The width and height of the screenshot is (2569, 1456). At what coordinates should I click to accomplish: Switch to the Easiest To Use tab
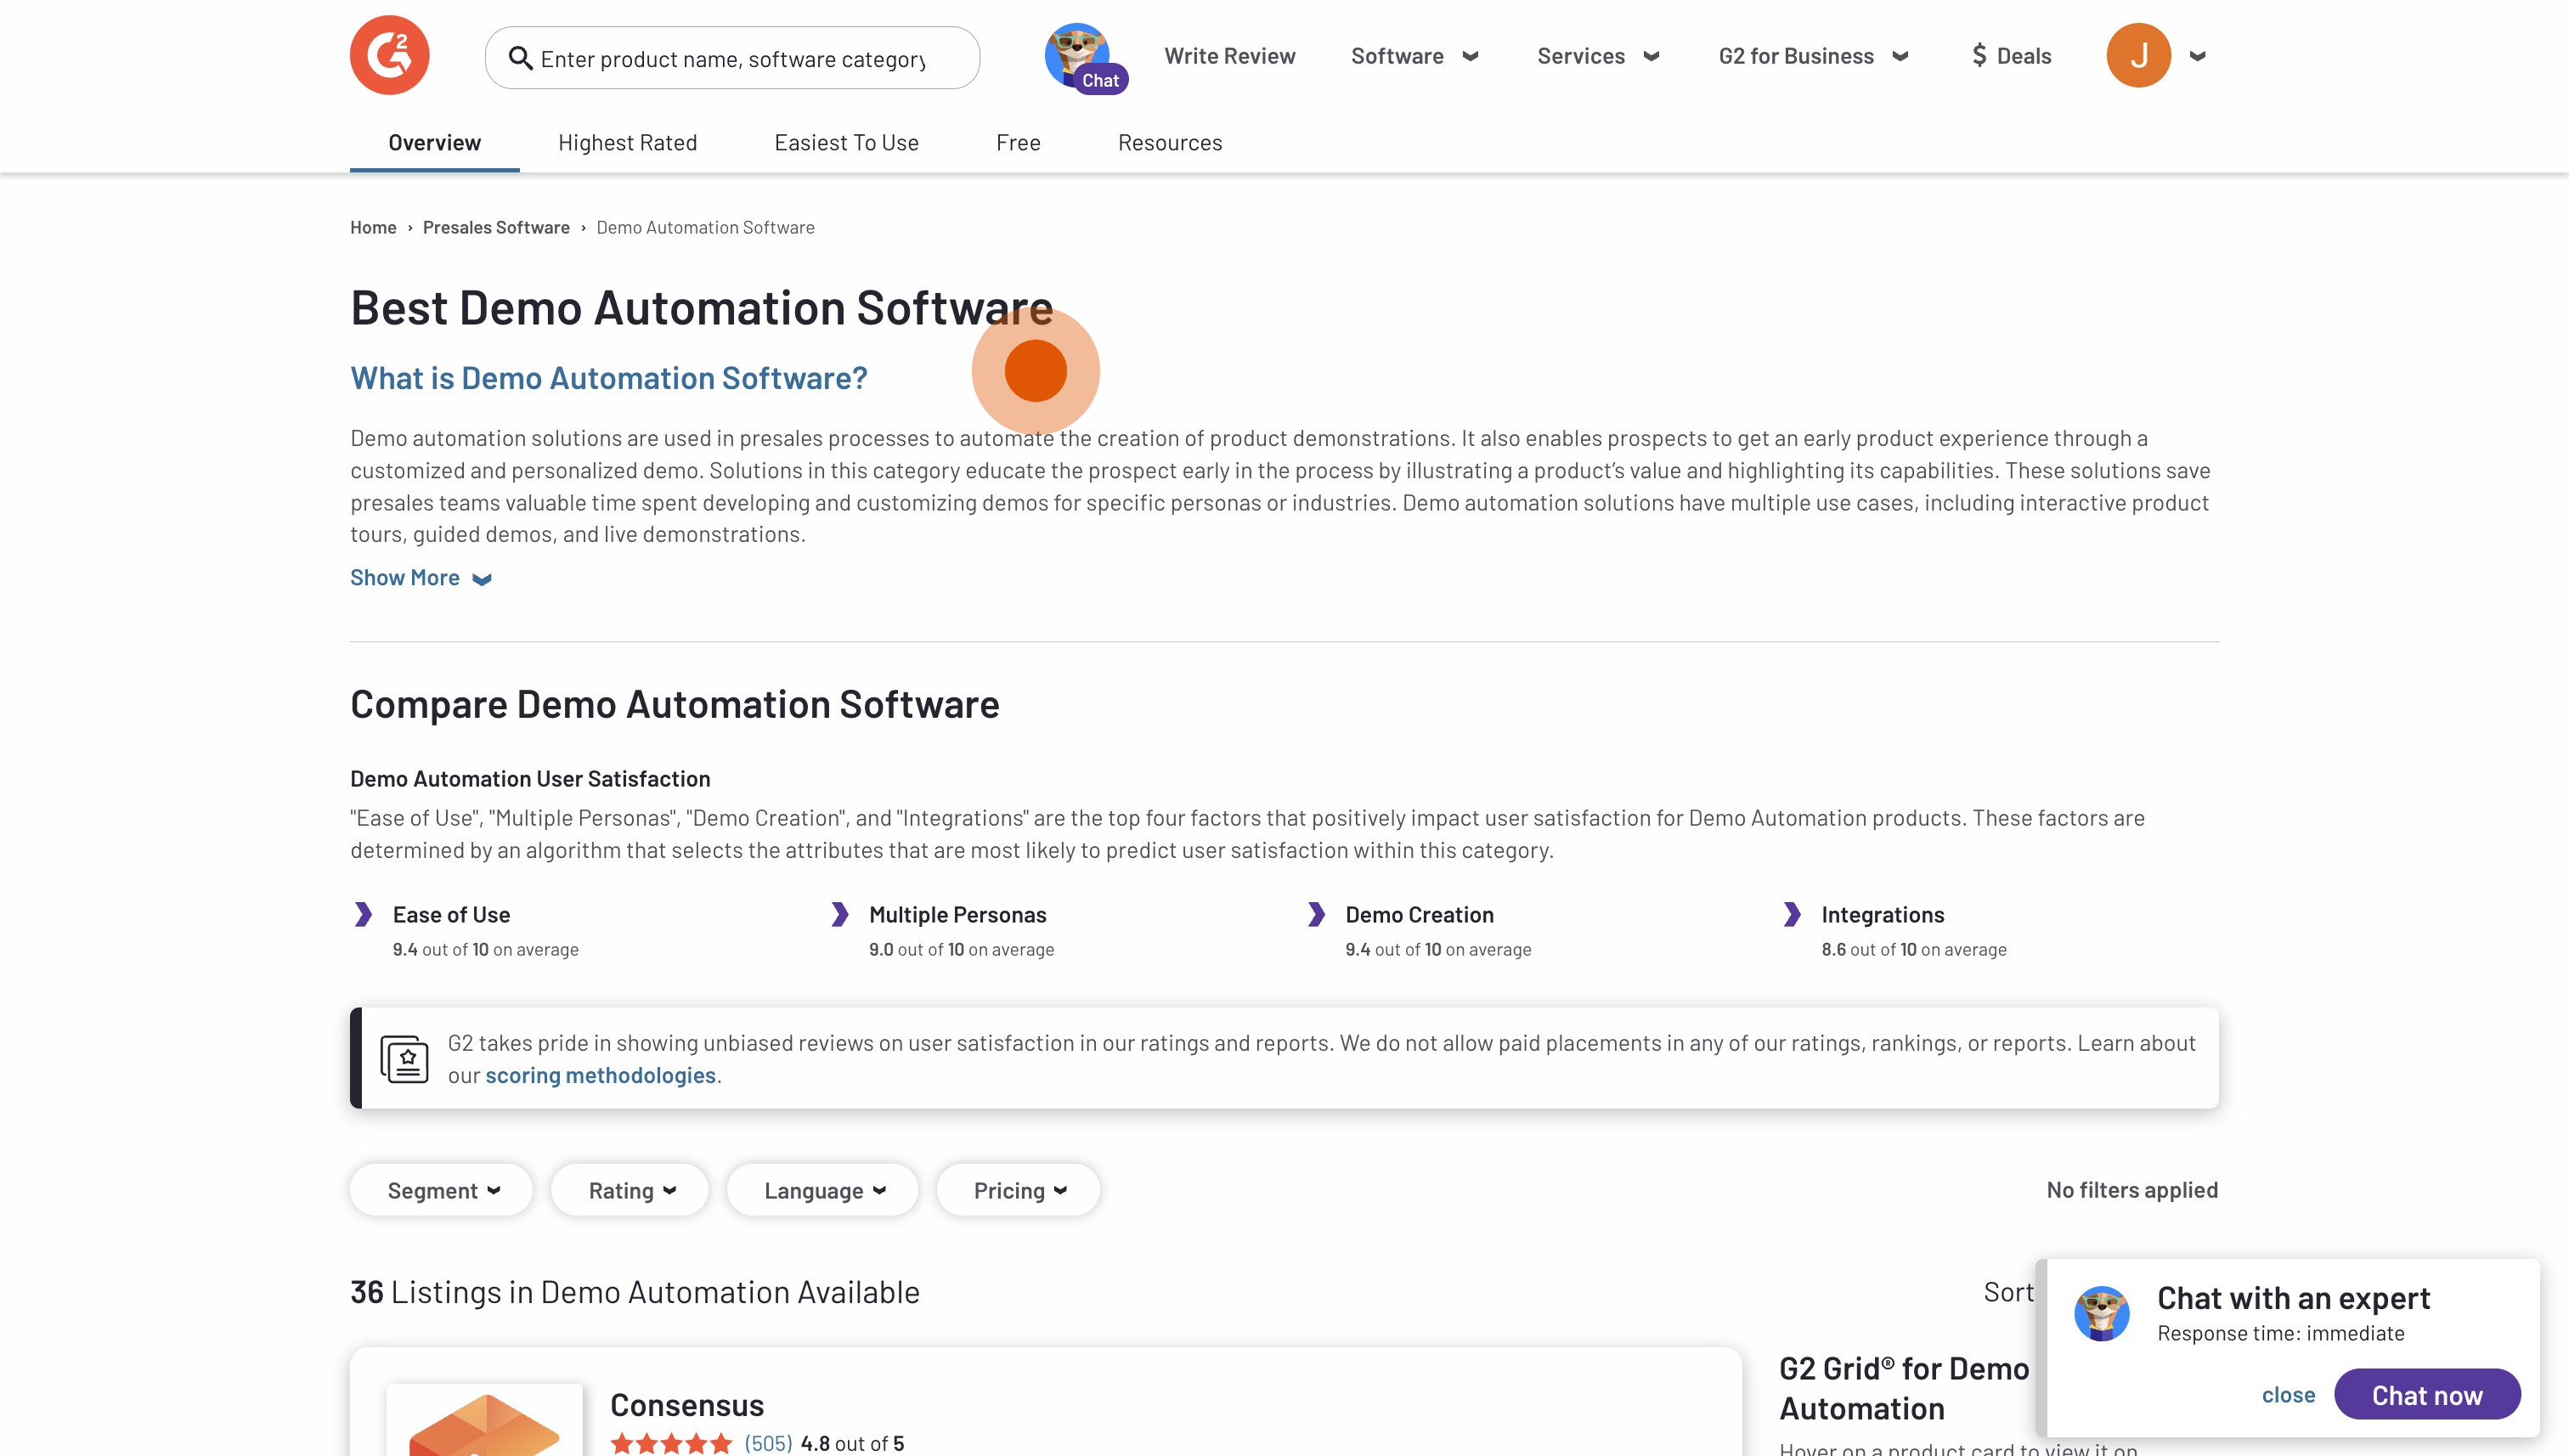pyautogui.click(x=846, y=142)
